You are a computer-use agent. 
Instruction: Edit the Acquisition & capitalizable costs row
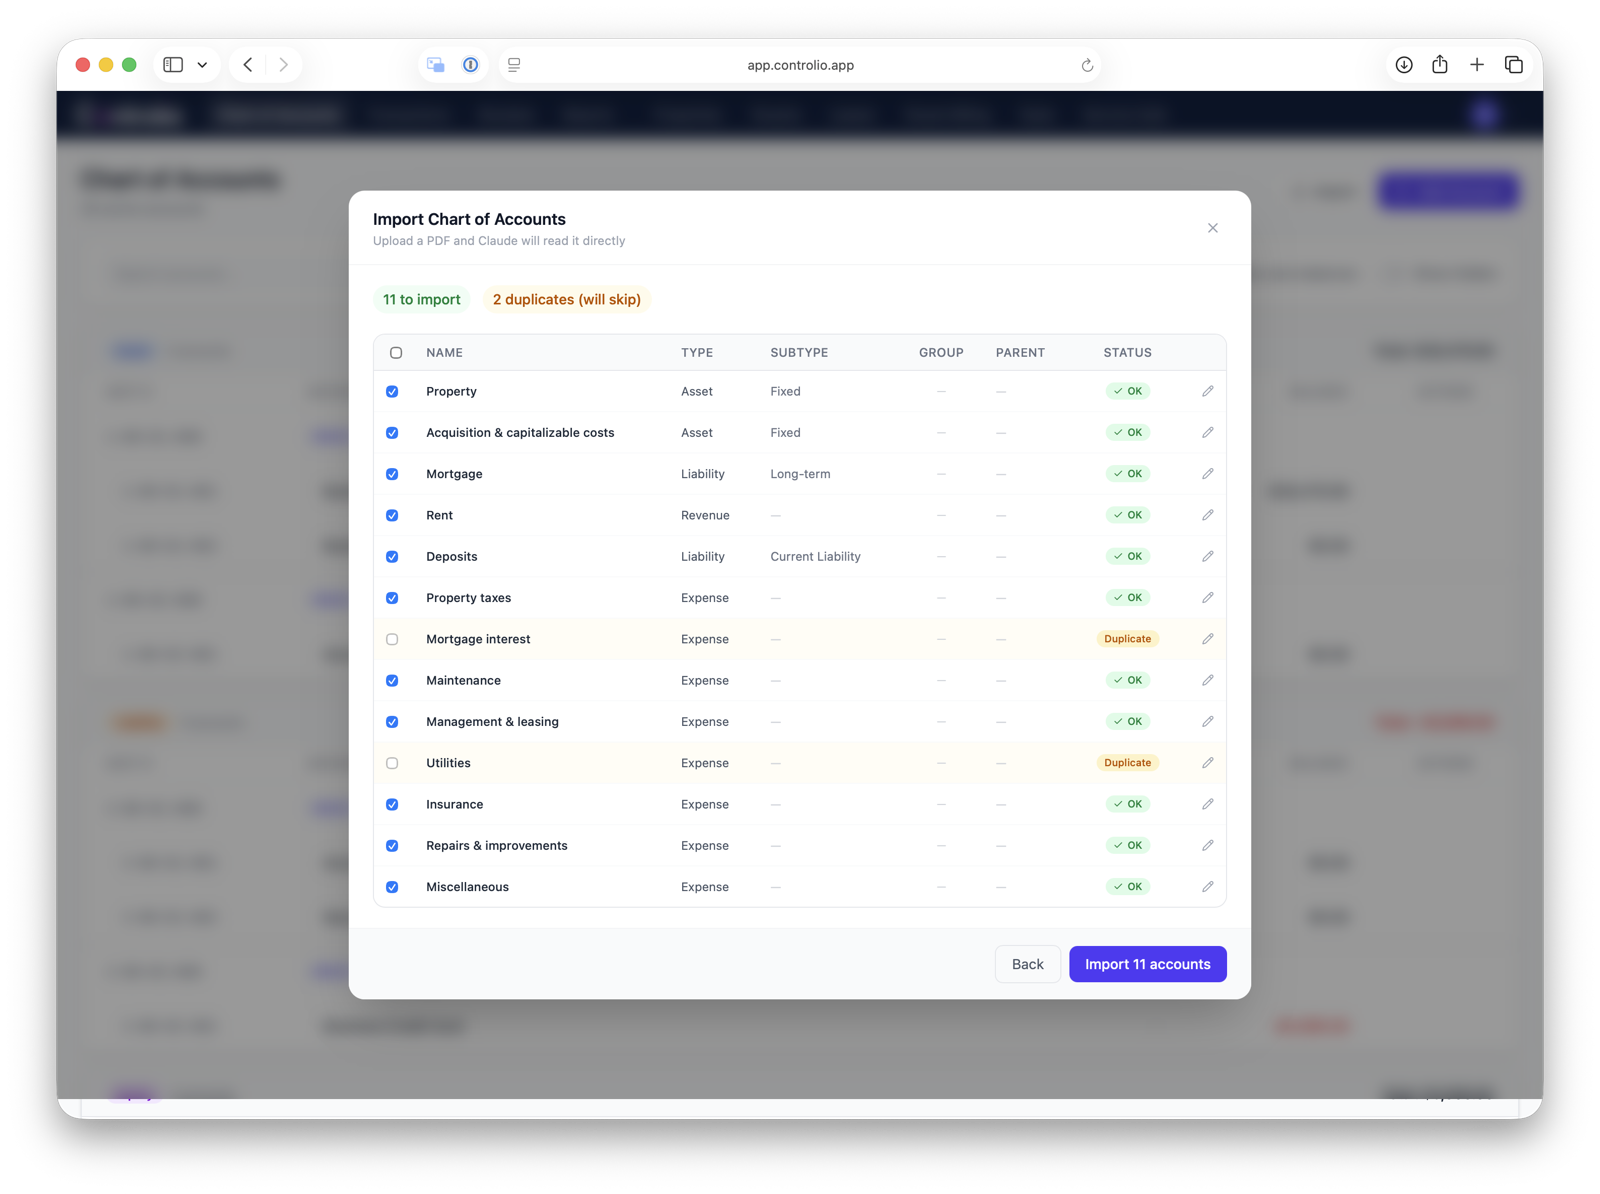click(1207, 432)
